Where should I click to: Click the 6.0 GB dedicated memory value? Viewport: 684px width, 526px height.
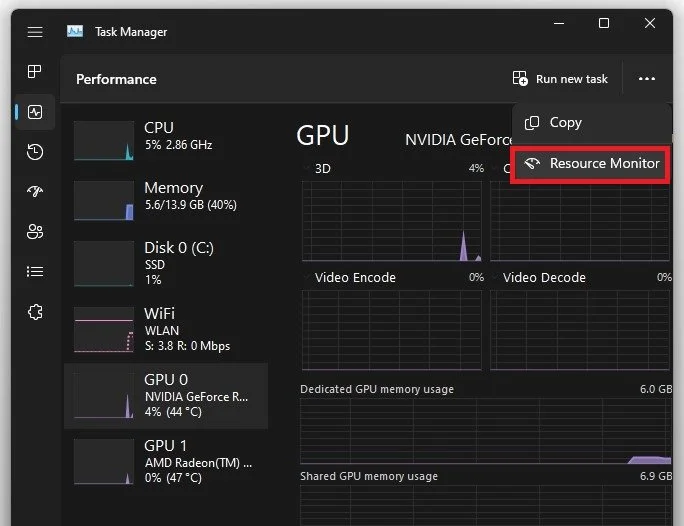pos(656,389)
